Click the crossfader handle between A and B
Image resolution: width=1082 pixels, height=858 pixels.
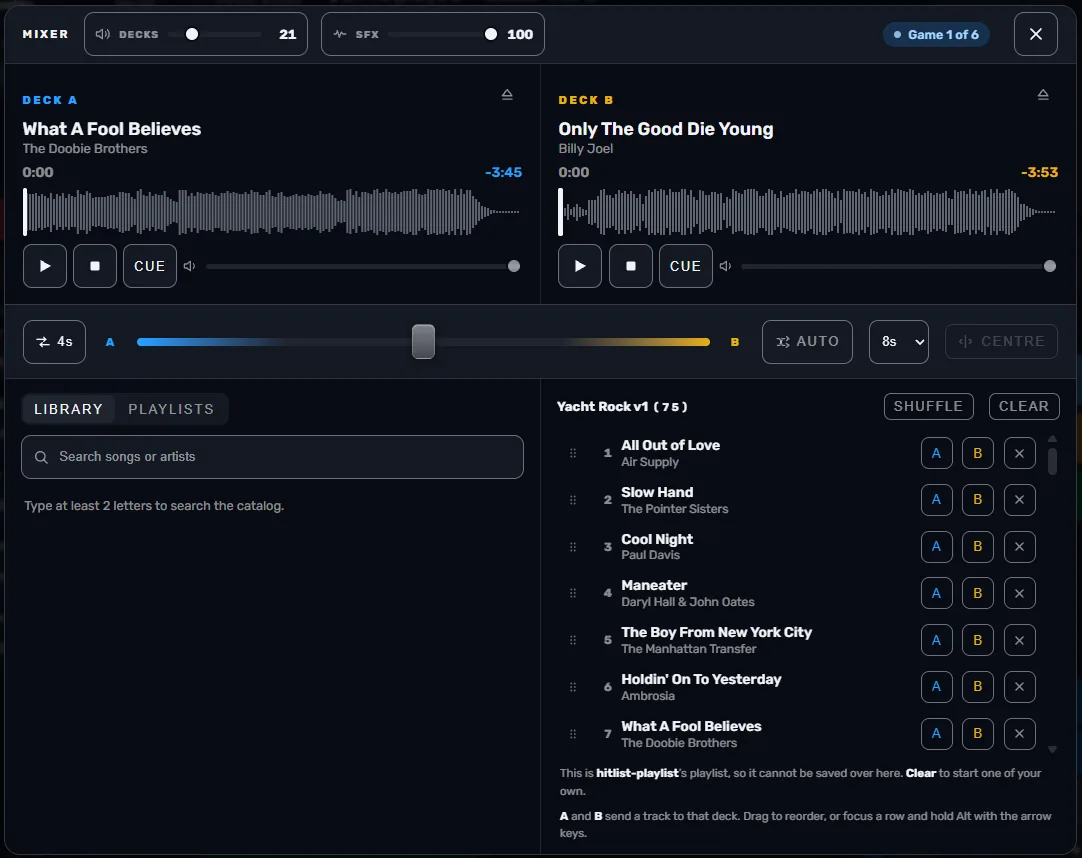424,342
